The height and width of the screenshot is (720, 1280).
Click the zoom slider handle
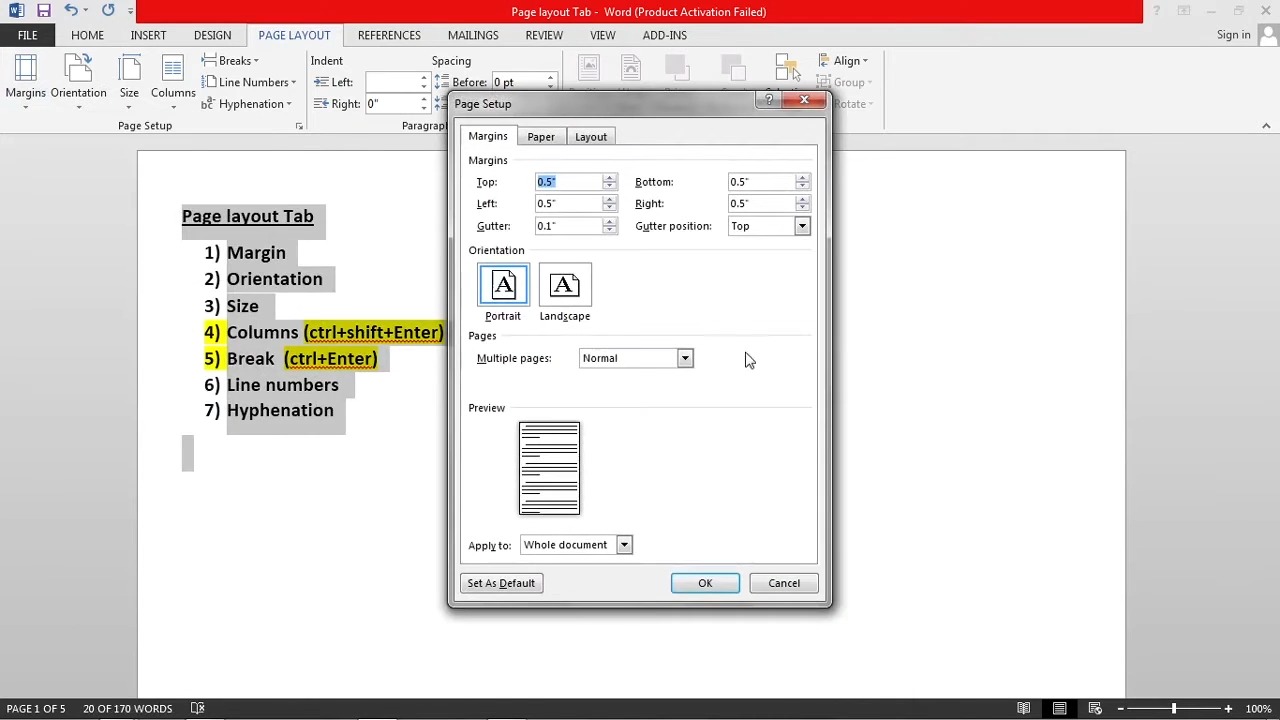pyautogui.click(x=1174, y=709)
